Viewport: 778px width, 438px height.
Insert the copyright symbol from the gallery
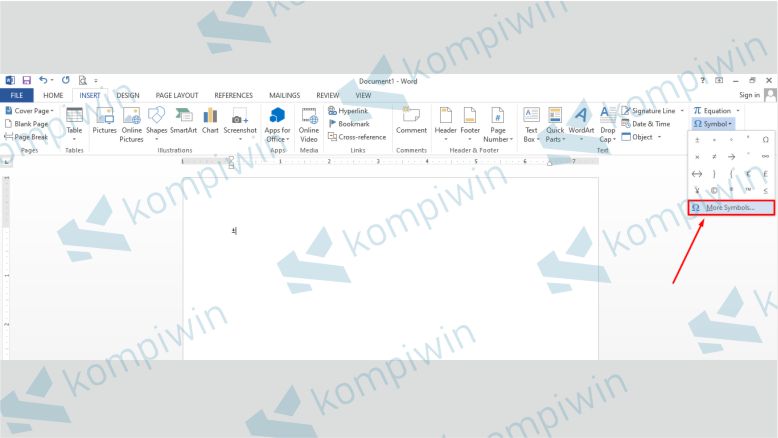pos(714,190)
